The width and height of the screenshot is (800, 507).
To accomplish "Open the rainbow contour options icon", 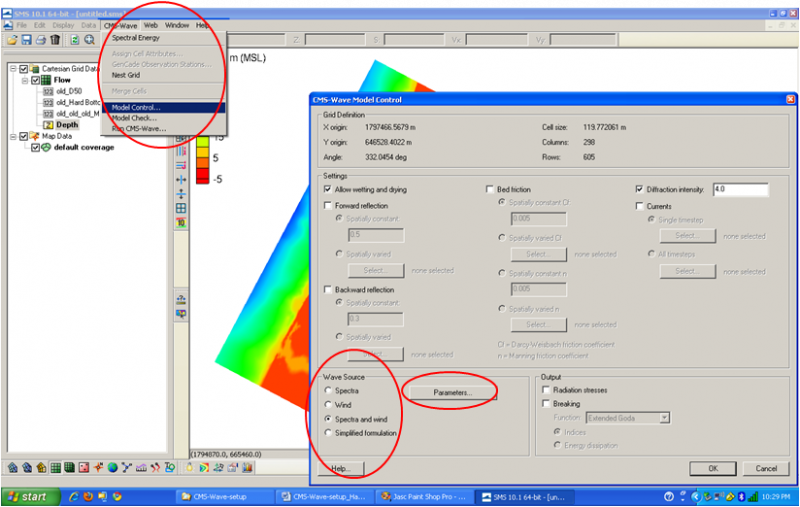I will tap(204, 467).
